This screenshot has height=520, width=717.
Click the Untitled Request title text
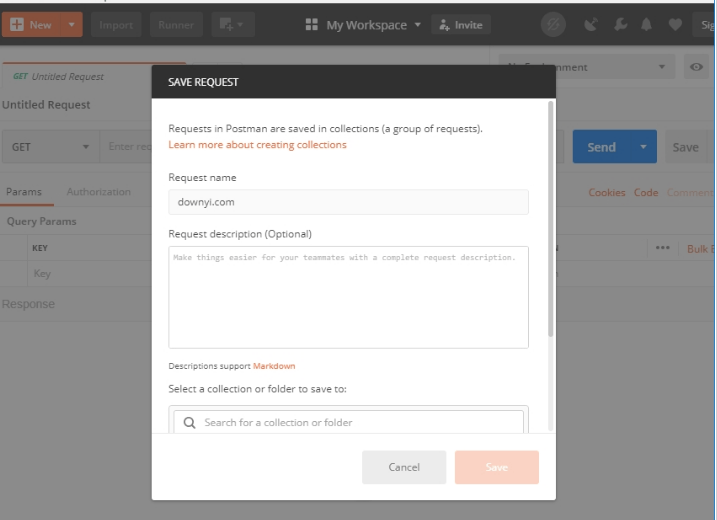(46, 105)
